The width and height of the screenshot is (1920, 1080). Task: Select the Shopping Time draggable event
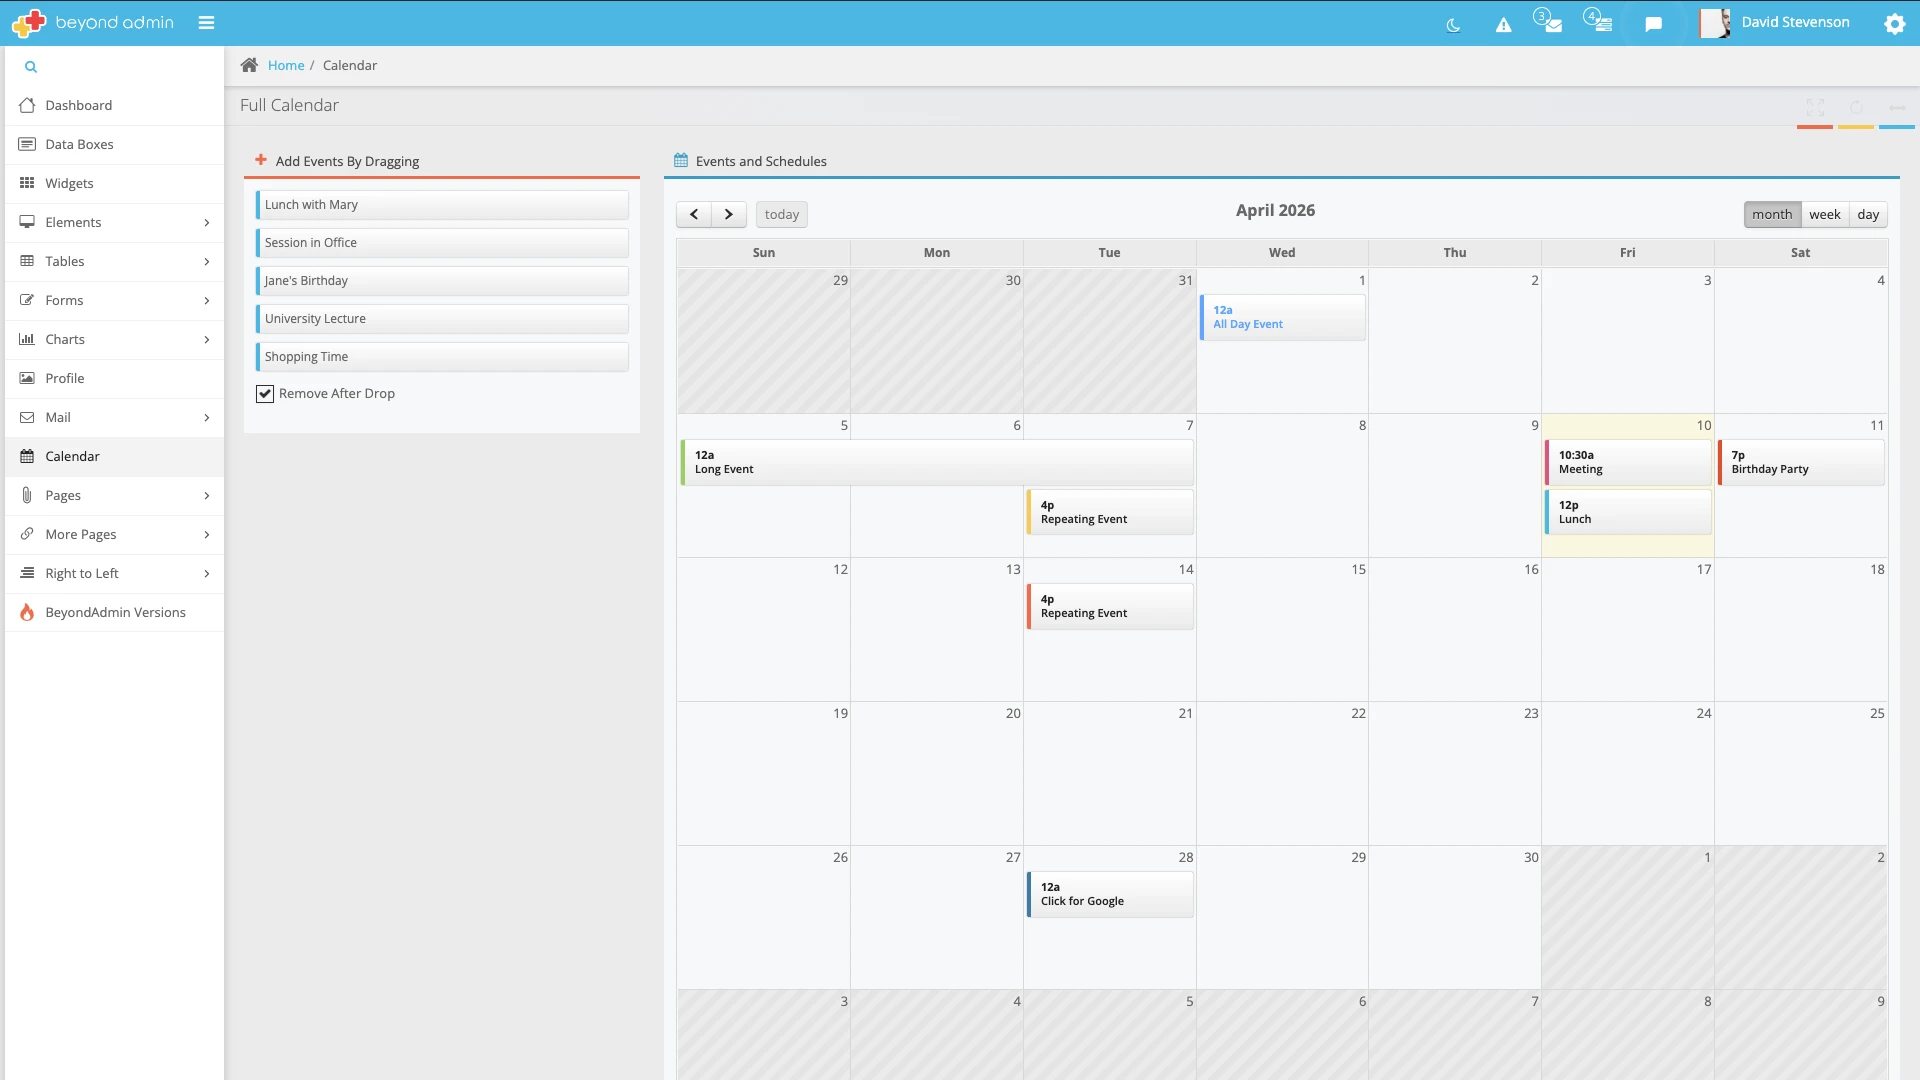[x=442, y=357]
